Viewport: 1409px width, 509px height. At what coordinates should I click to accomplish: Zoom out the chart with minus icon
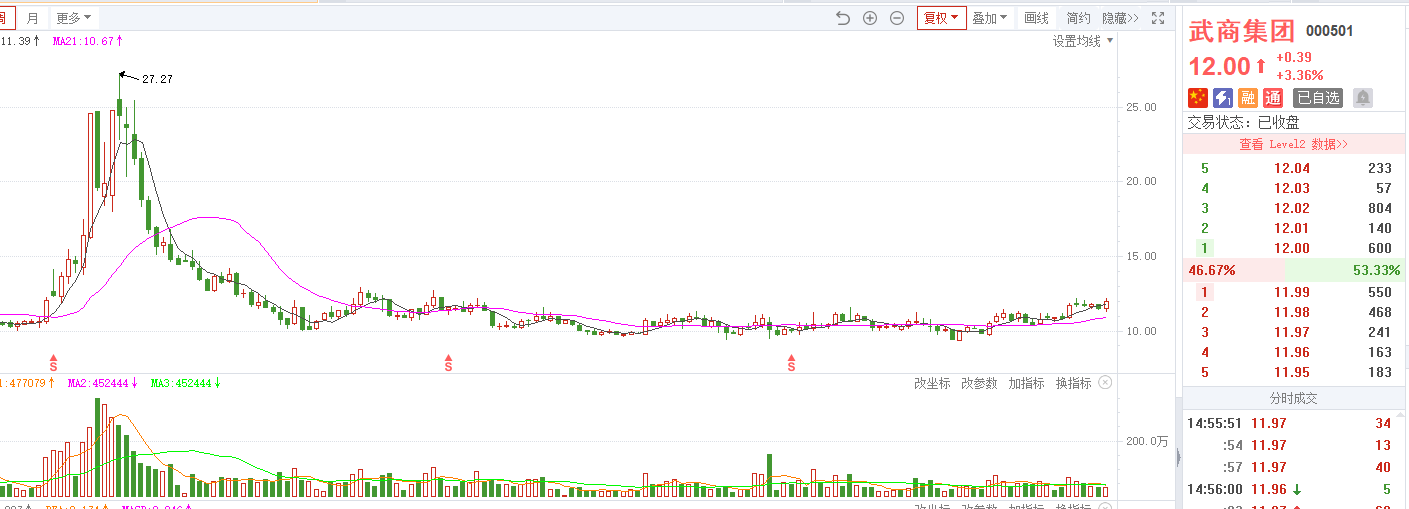[x=897, y=18]
